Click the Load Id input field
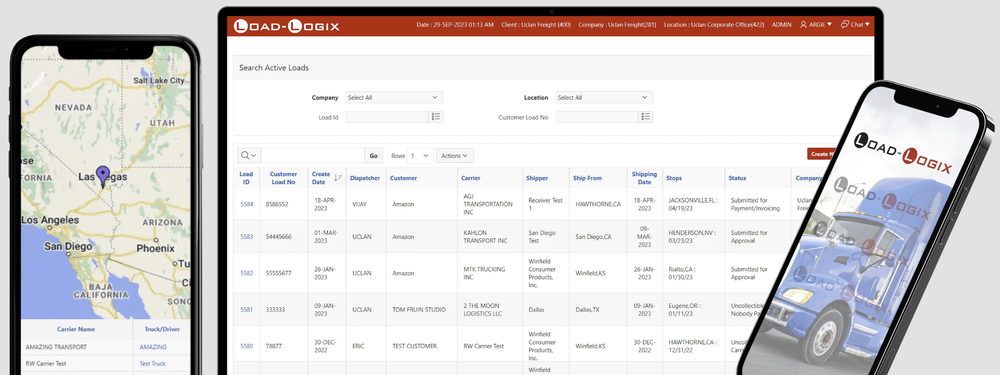 (387, 117)
